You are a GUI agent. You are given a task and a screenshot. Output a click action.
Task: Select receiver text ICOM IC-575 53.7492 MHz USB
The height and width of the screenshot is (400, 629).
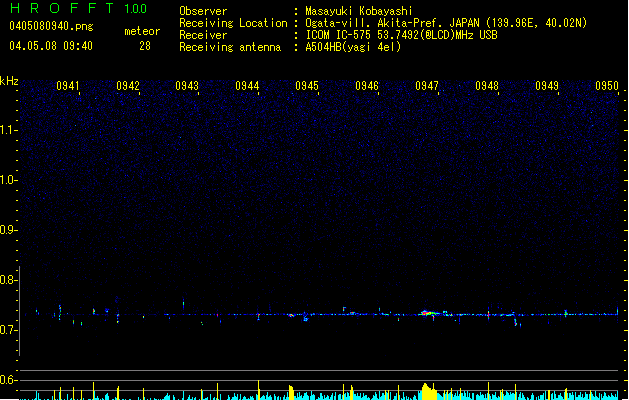pos(402,35)
